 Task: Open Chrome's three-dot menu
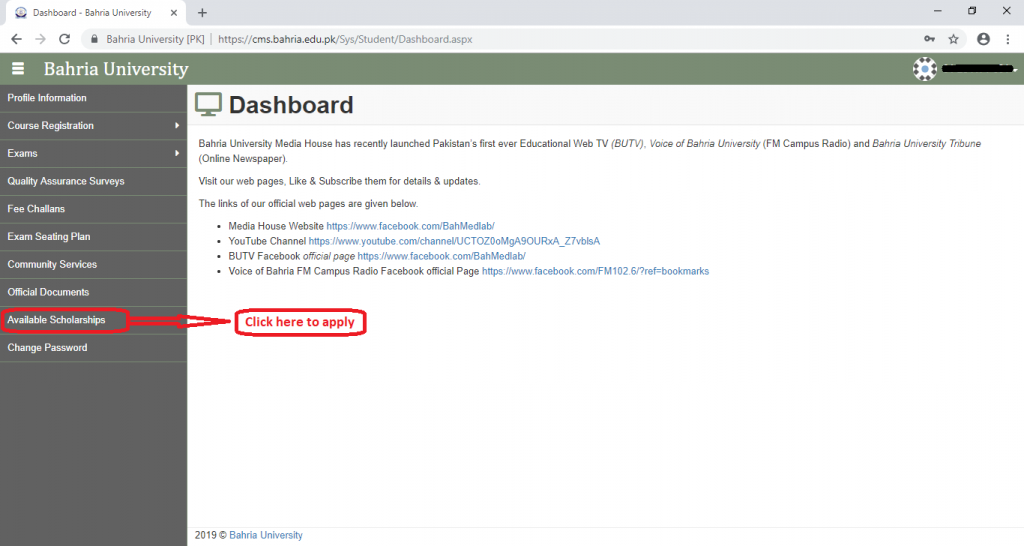pyautogui.click(x=1009, y=39)
